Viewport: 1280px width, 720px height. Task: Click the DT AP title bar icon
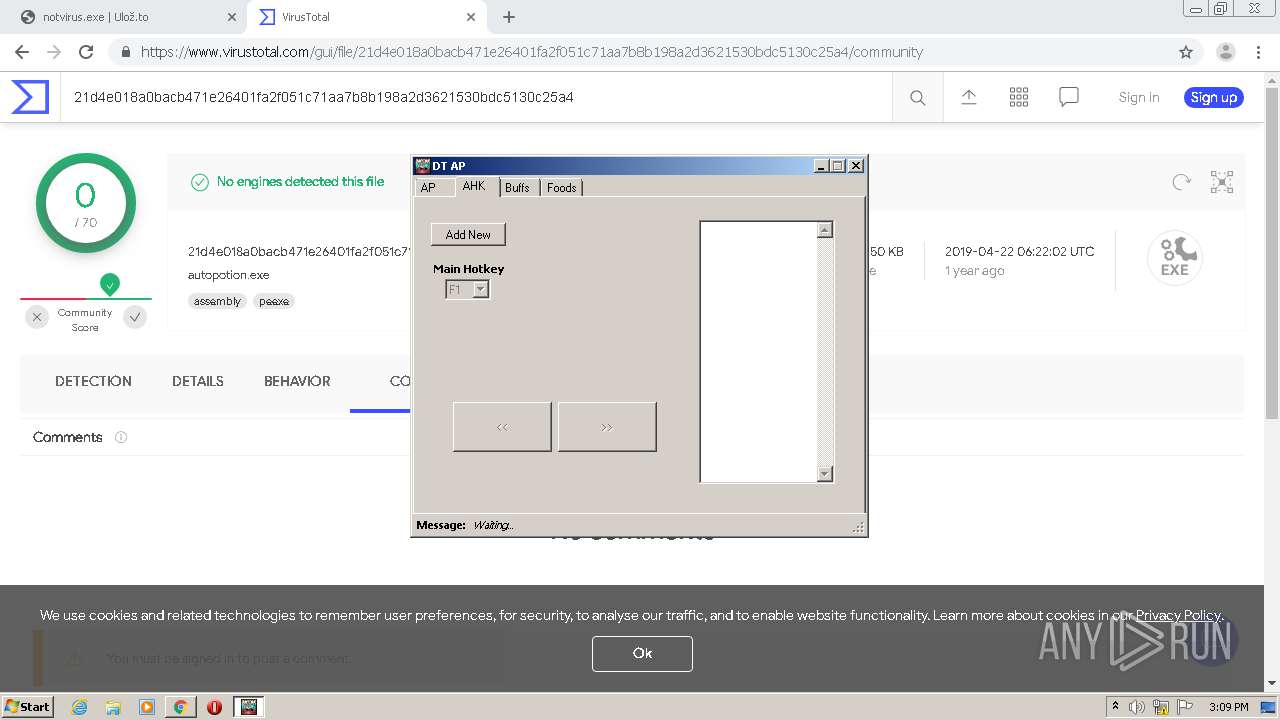click(423, 166)
